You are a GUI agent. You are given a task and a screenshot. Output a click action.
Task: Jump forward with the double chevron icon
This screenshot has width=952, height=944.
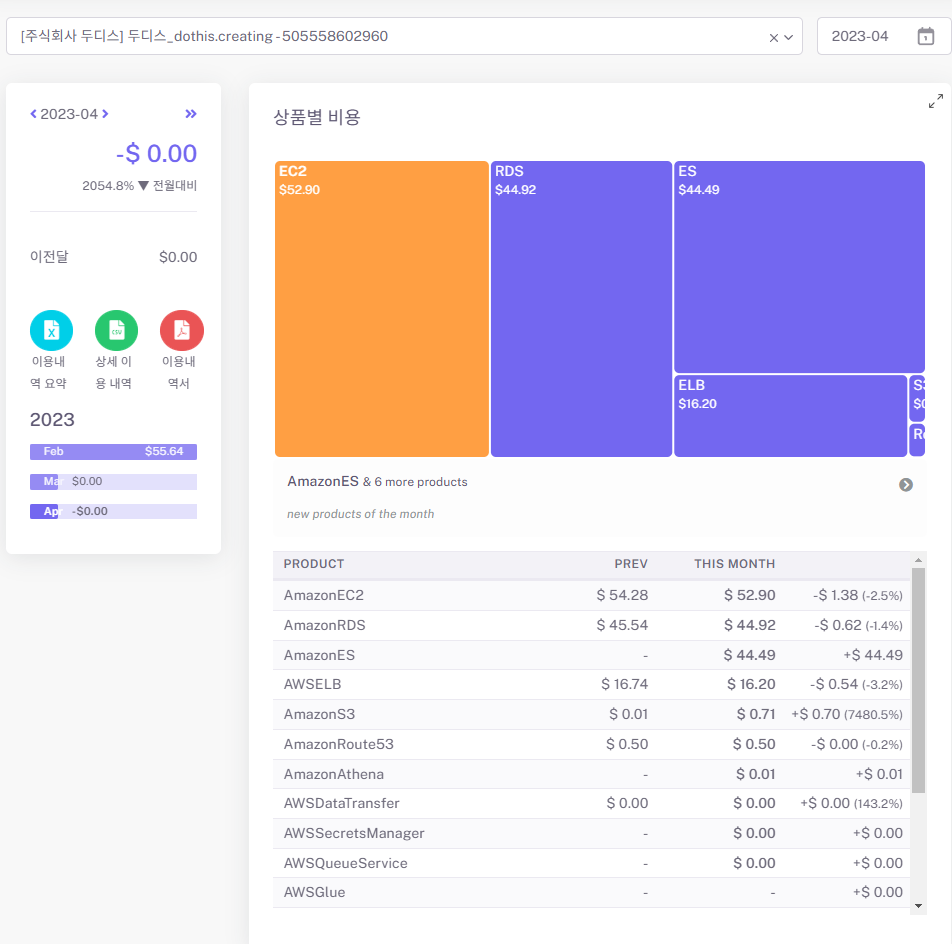(191, 114)
